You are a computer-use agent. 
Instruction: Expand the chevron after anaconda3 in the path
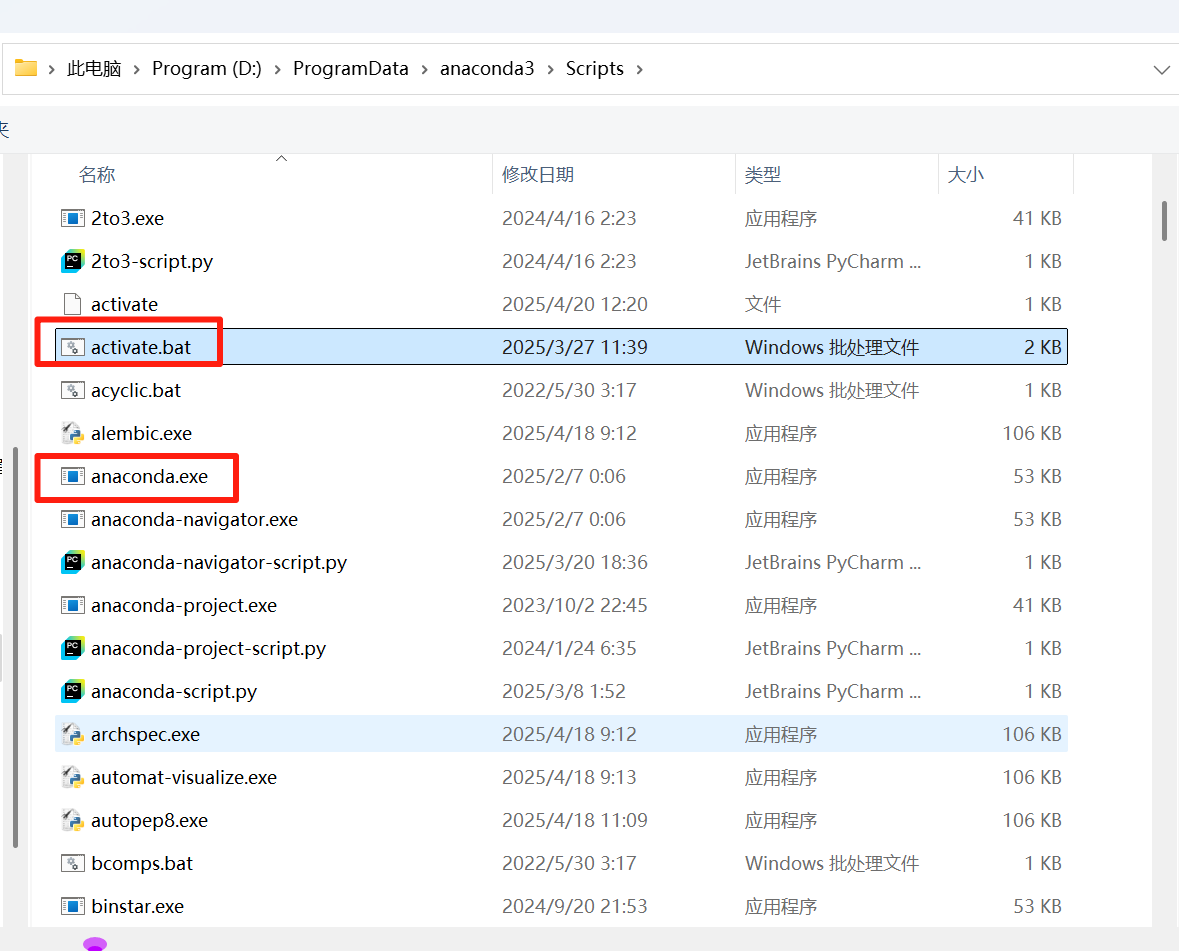(x=550, y=69)
